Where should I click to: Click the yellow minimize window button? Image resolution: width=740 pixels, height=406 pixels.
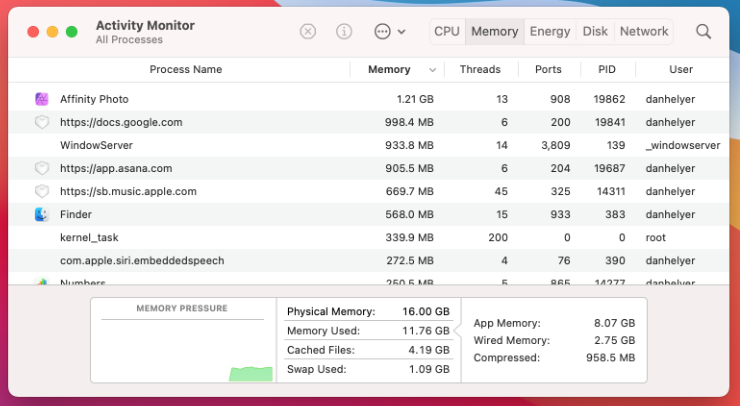pos(52,32)
